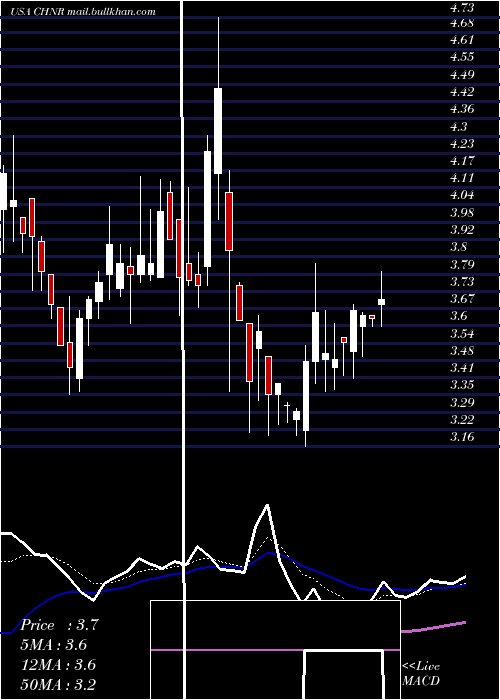Select the 3.22 price axis label
Image resolution: width=500 pixels, height=700 pixels.
click(x=461, y=420)
